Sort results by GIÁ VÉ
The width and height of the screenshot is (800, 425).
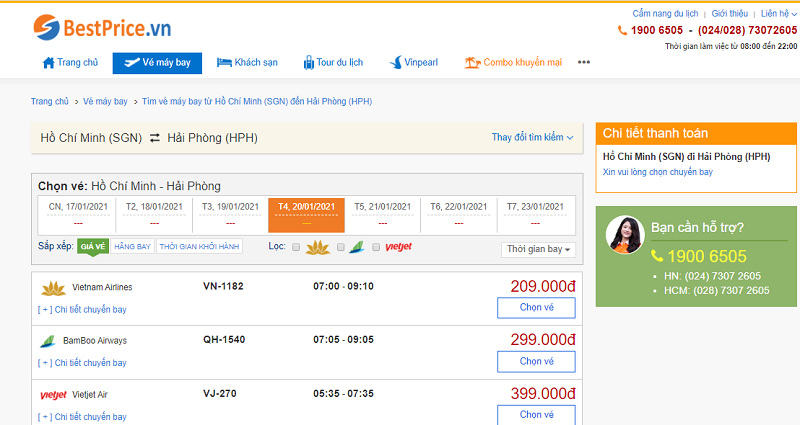pyautogui.click(x=93, y=246)
